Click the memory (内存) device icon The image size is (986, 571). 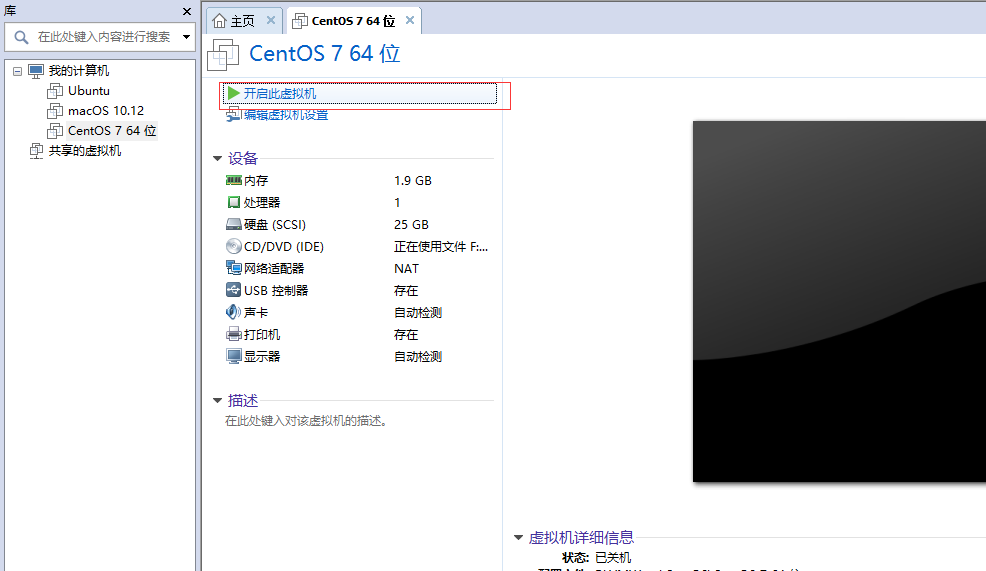(233, 180)
